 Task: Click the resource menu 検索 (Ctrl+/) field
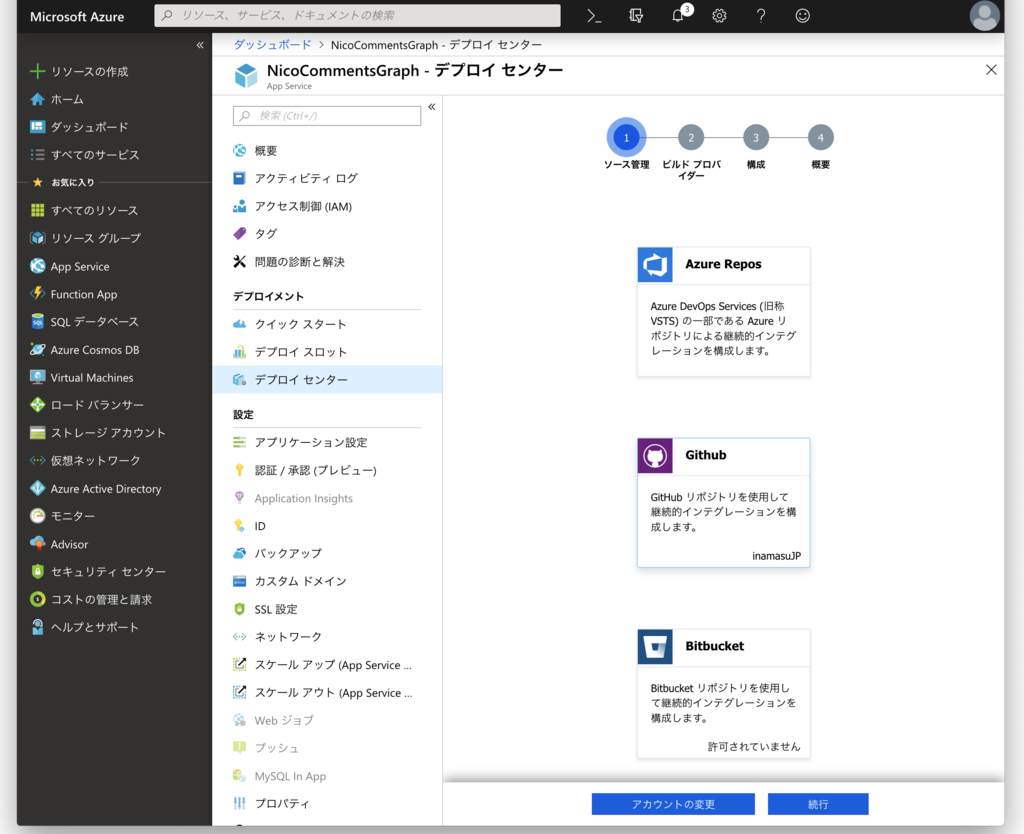tap(327, 116)
